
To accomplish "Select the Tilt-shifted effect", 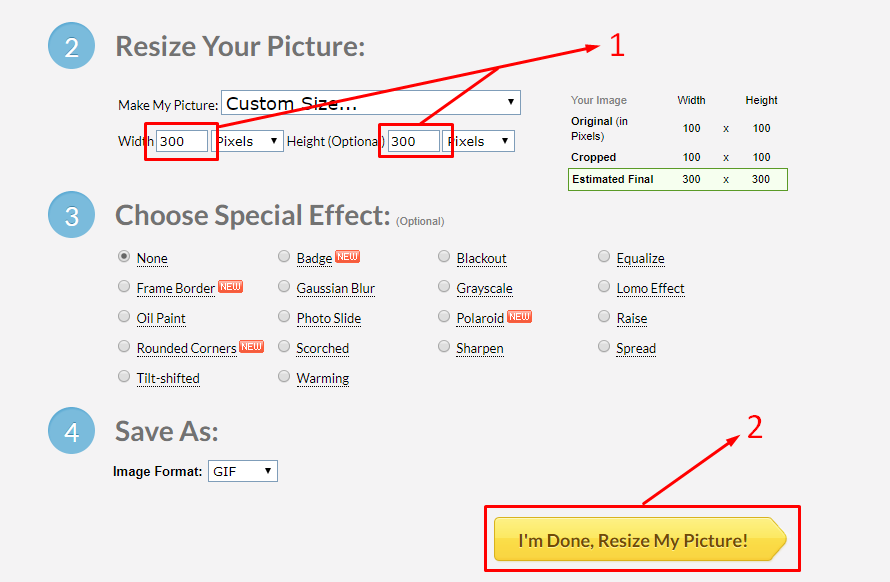I will [x=124, y=377].
